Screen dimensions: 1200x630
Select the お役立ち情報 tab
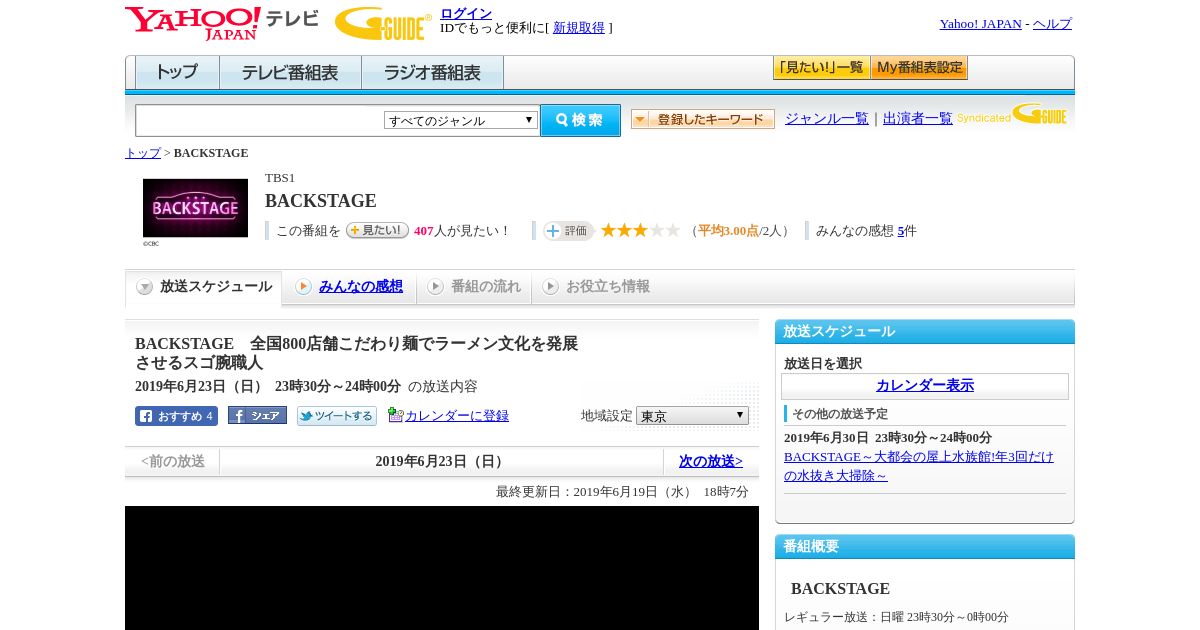click(597, 287)
